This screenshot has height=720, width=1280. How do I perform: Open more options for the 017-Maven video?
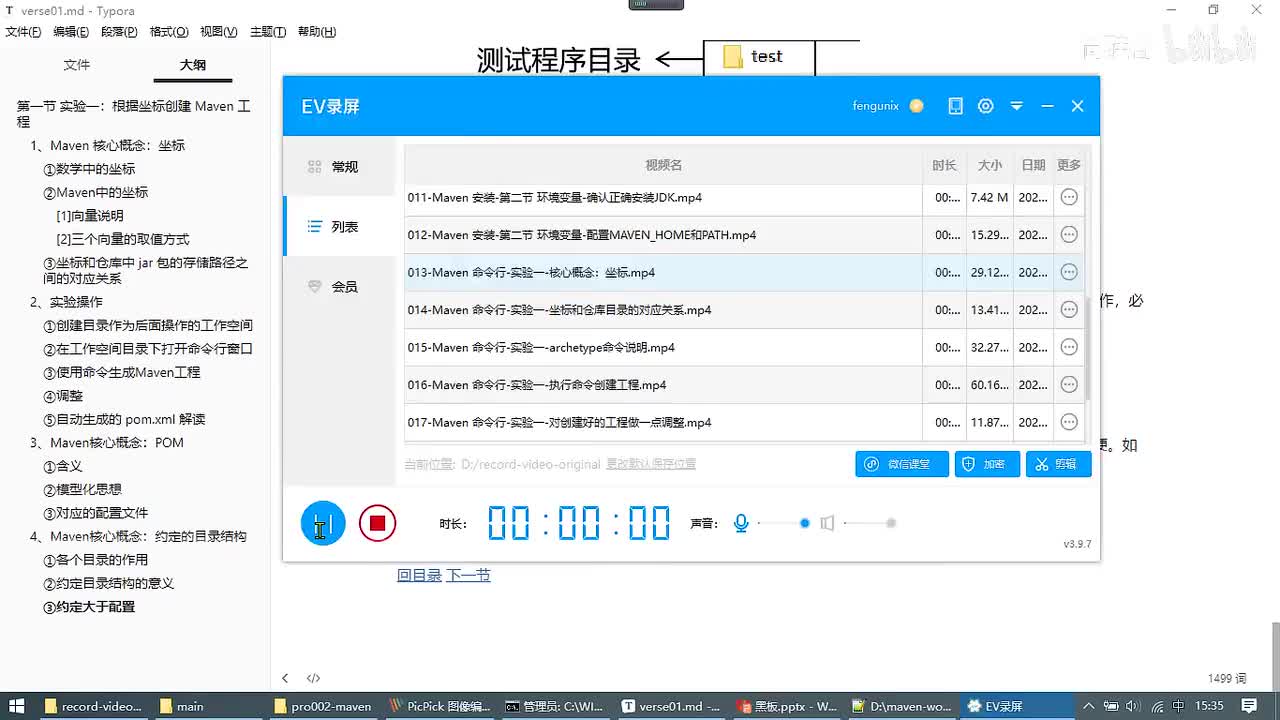pos(1069,422)
